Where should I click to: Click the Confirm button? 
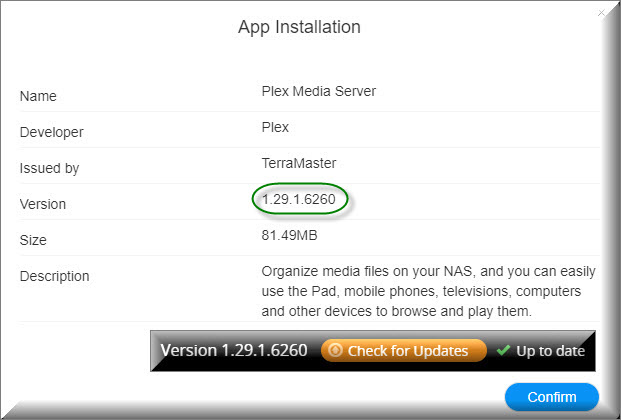552,397
